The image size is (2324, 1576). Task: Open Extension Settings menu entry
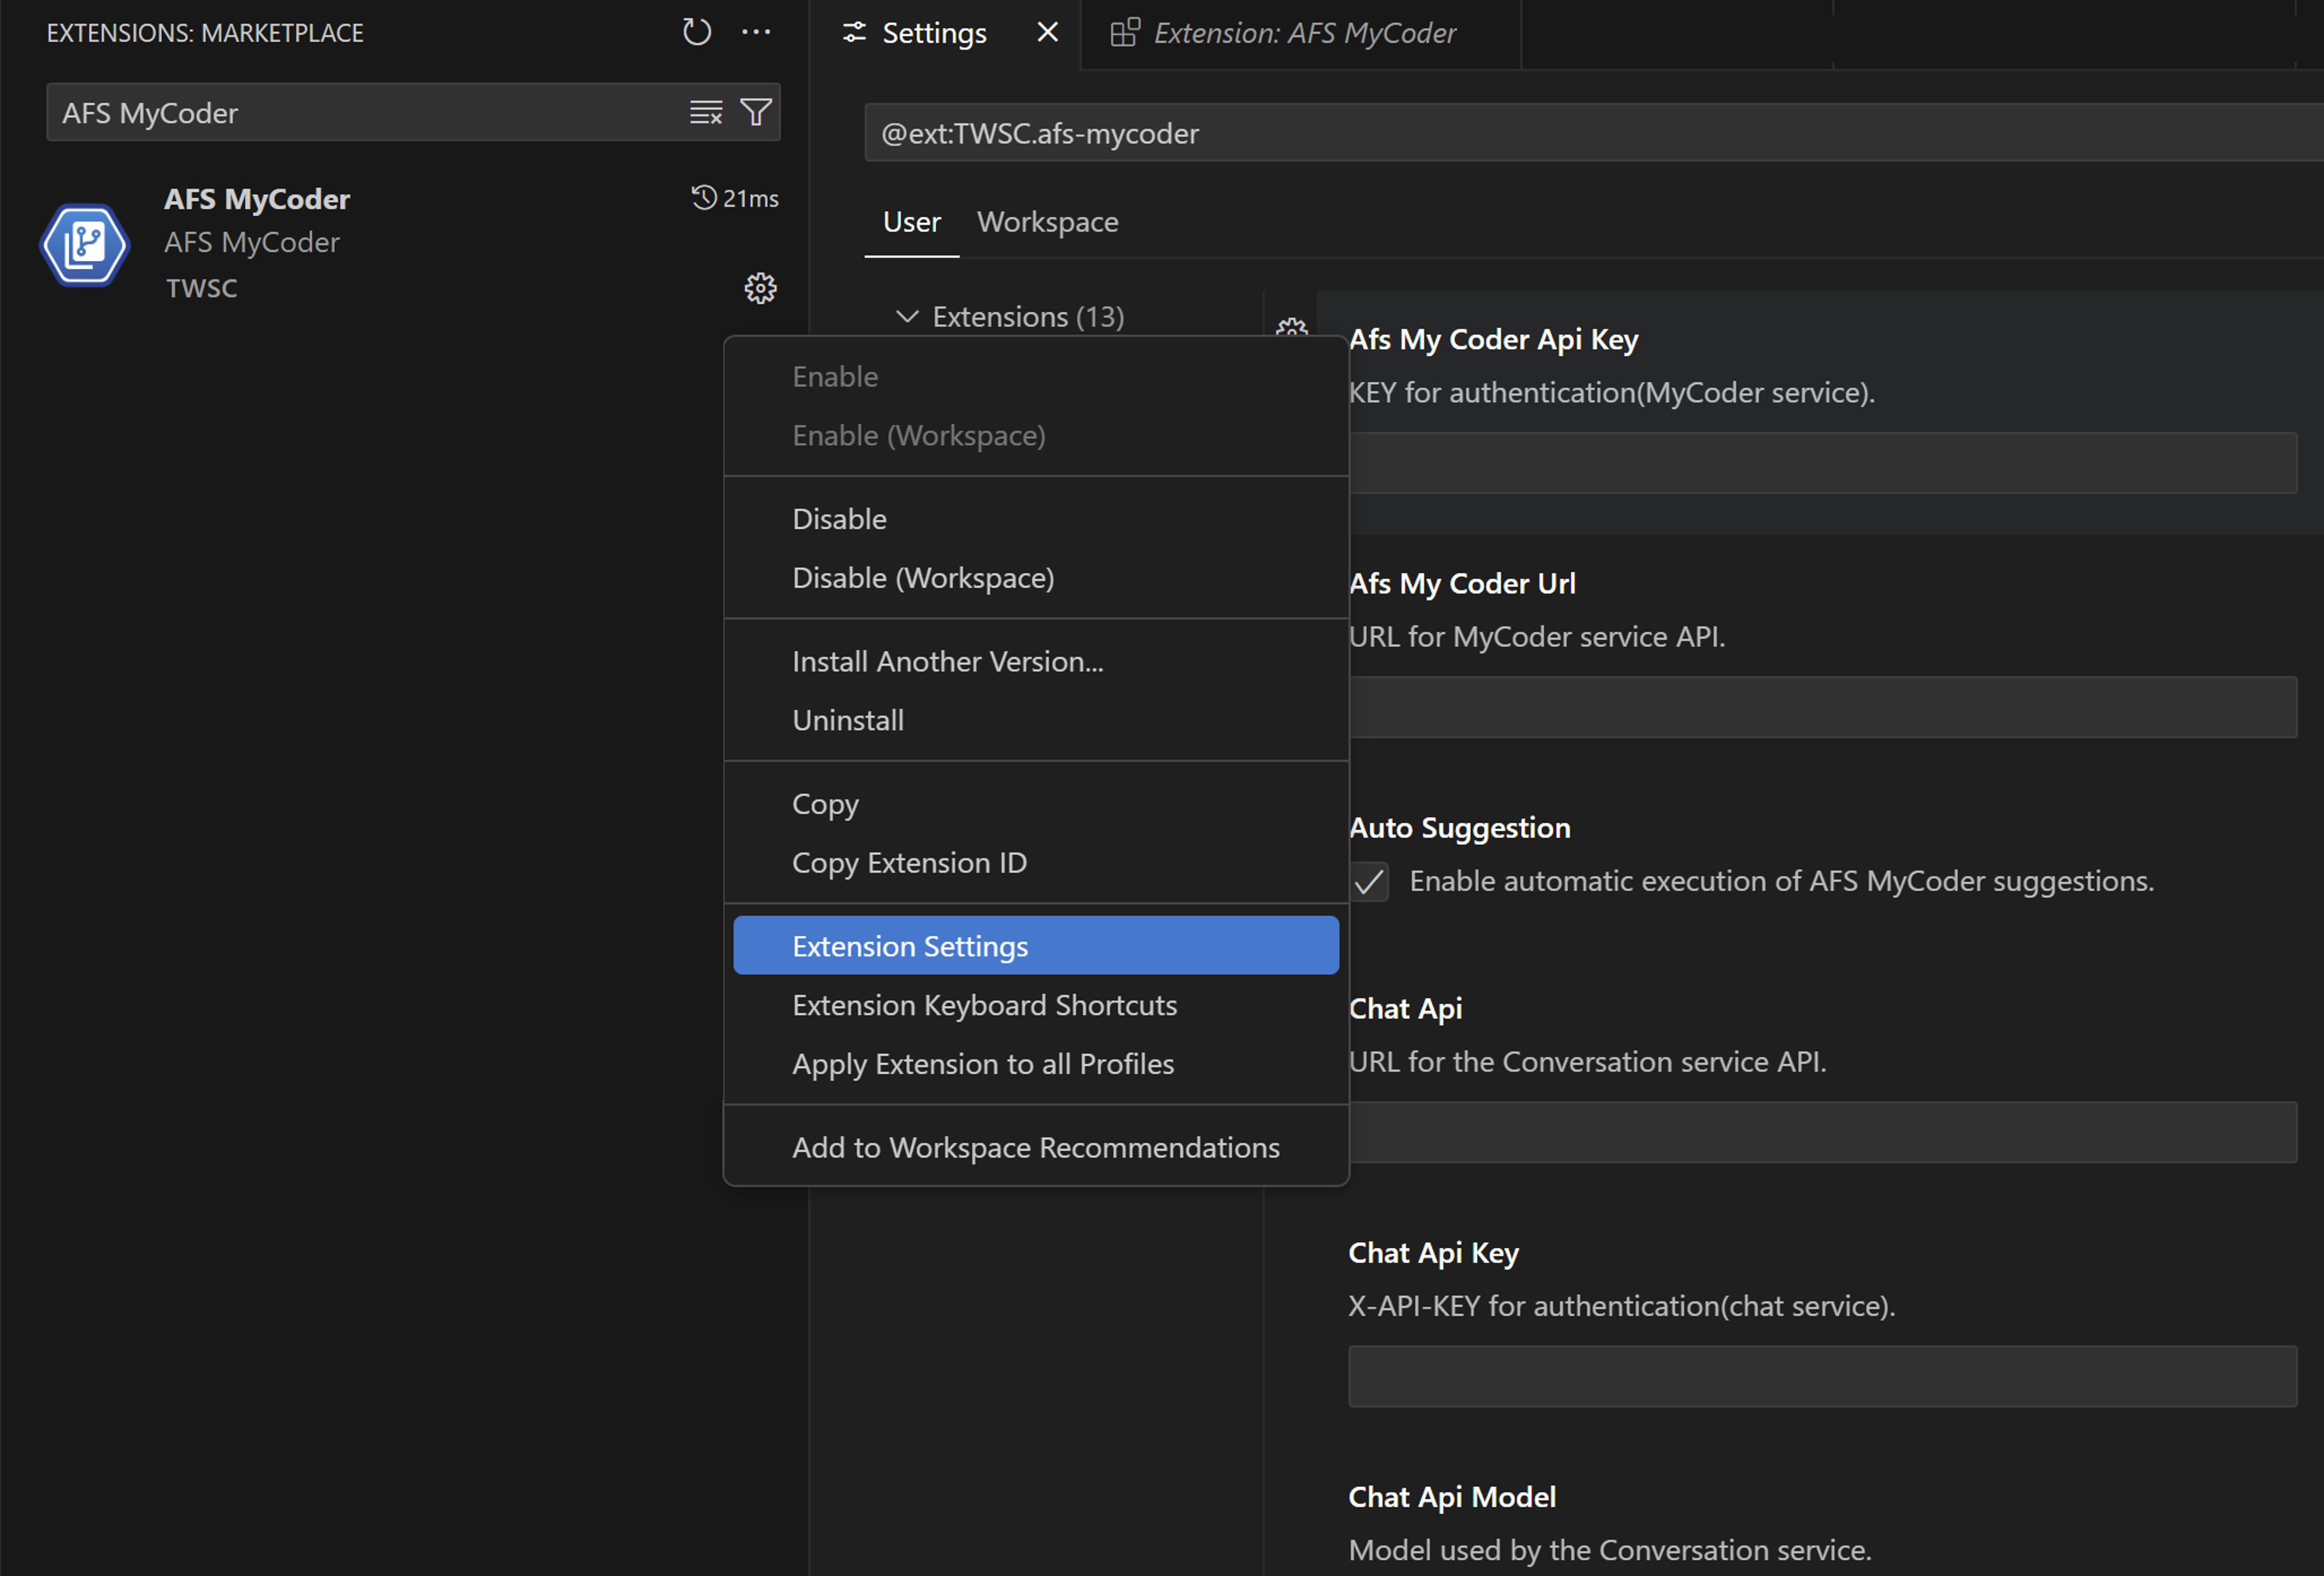point(1036,945)
